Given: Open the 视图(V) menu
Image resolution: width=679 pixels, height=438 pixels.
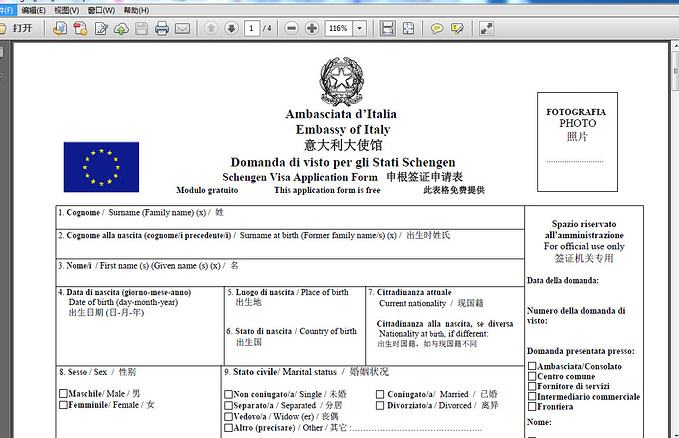Looking at the screenshot, I should (x=67, y=9).
